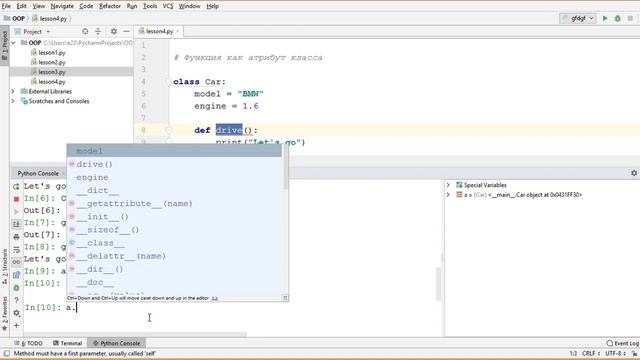Click the question mark help icon in console
640x360 pixels.
click(x=16, y=300)
